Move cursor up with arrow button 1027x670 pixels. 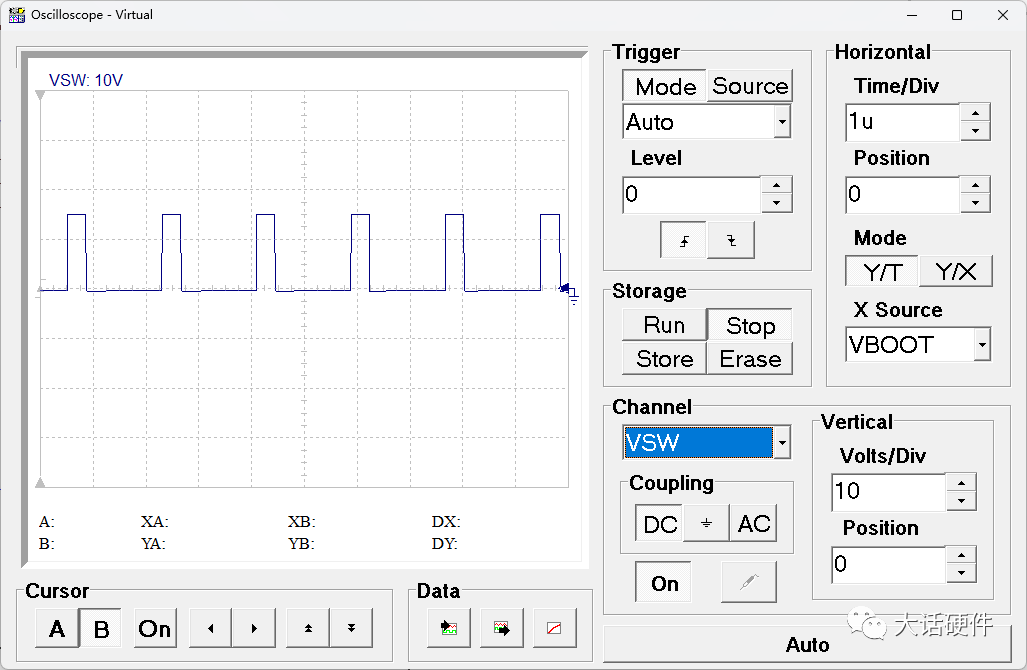(308, 628)
